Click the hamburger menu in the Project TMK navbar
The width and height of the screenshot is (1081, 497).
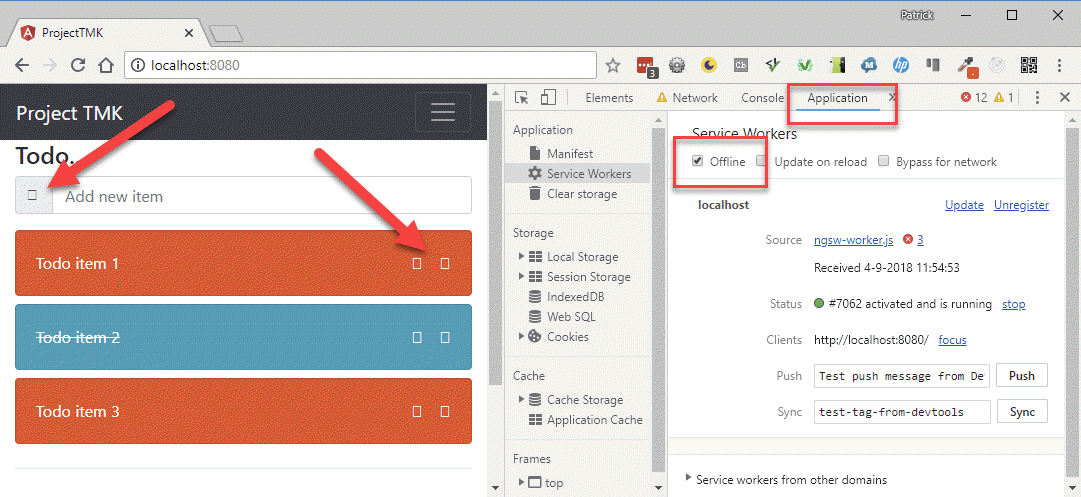(x=442, y=113)
